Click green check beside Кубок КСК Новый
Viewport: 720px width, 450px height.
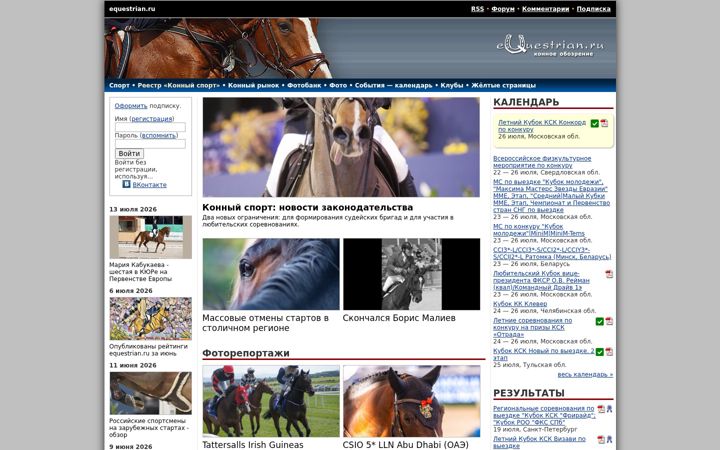(x=600, y=352)
